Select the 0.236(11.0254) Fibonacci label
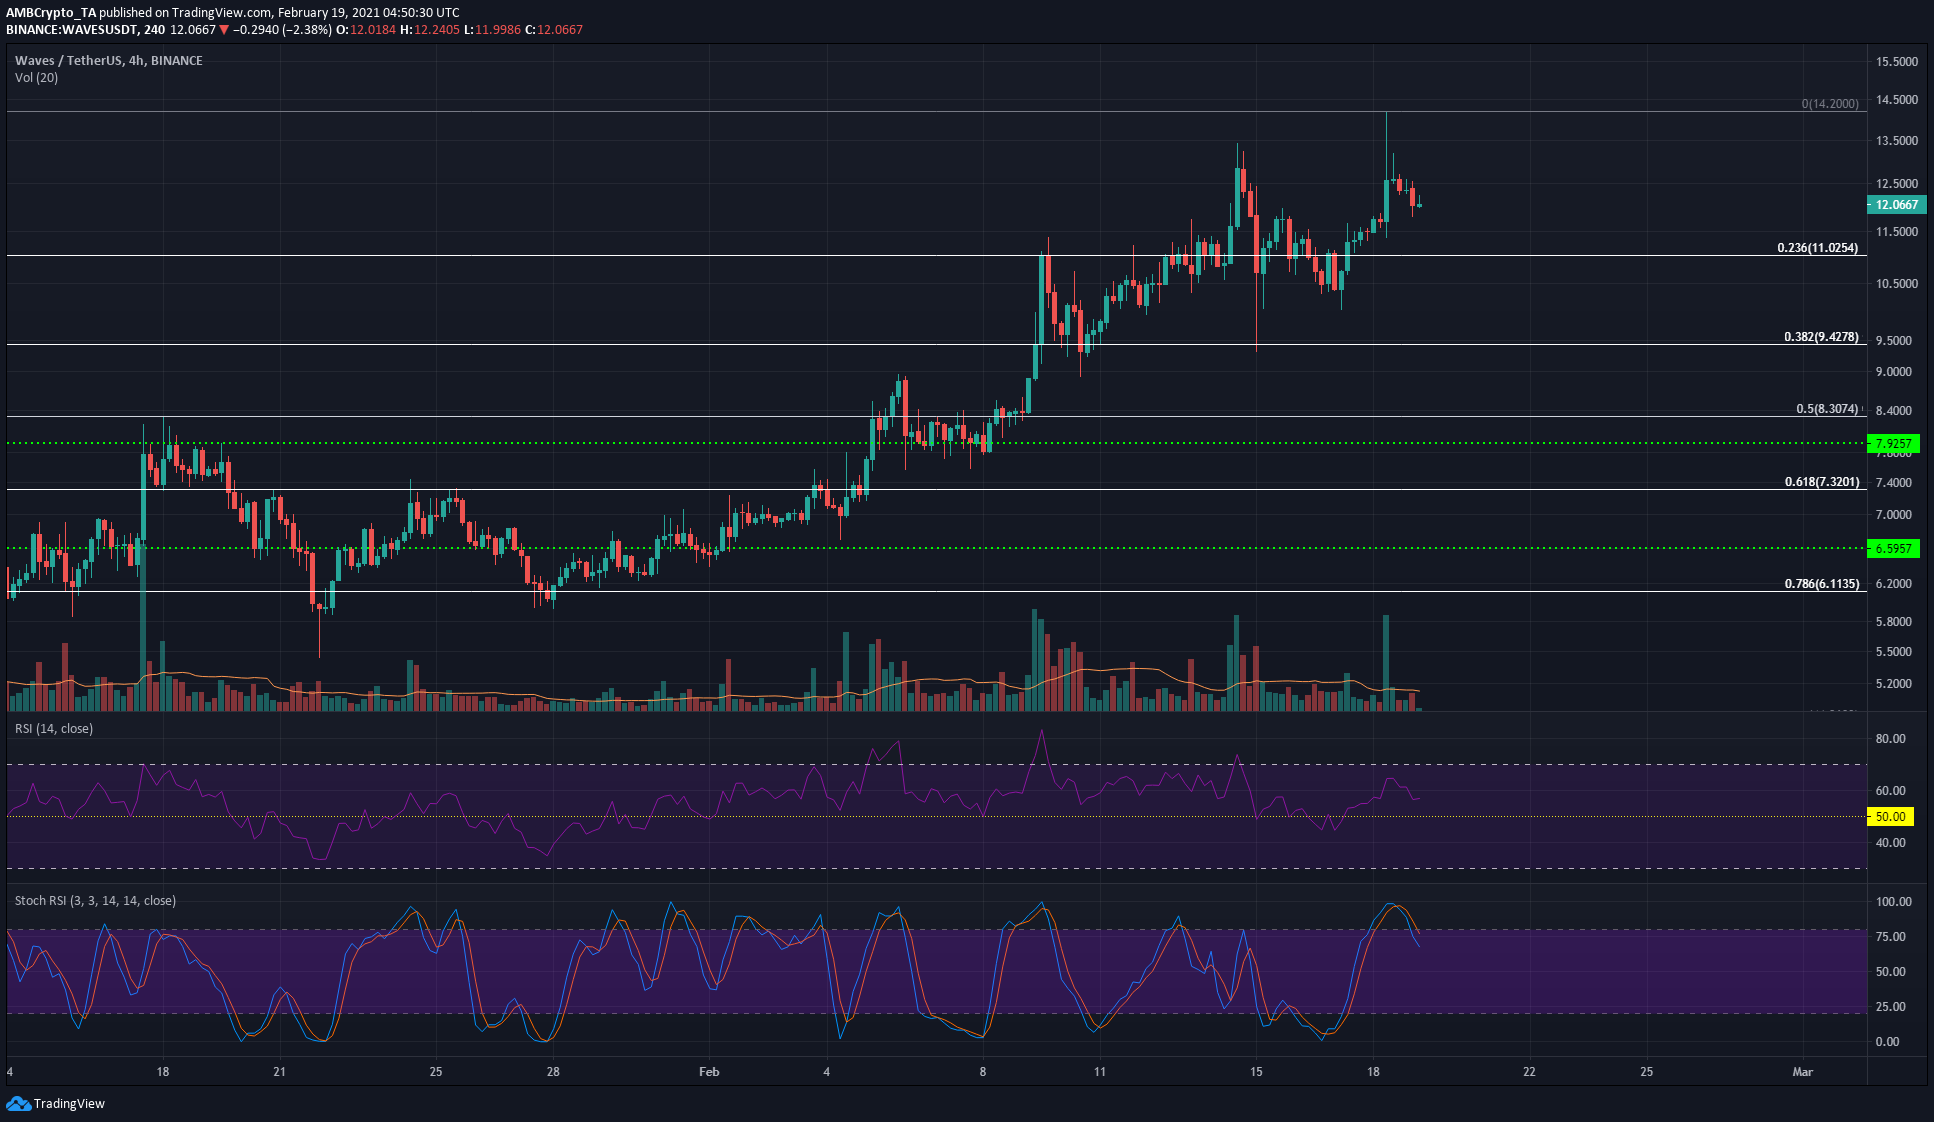Viewport: 1934px width, 1122px height. point(1817,248)
